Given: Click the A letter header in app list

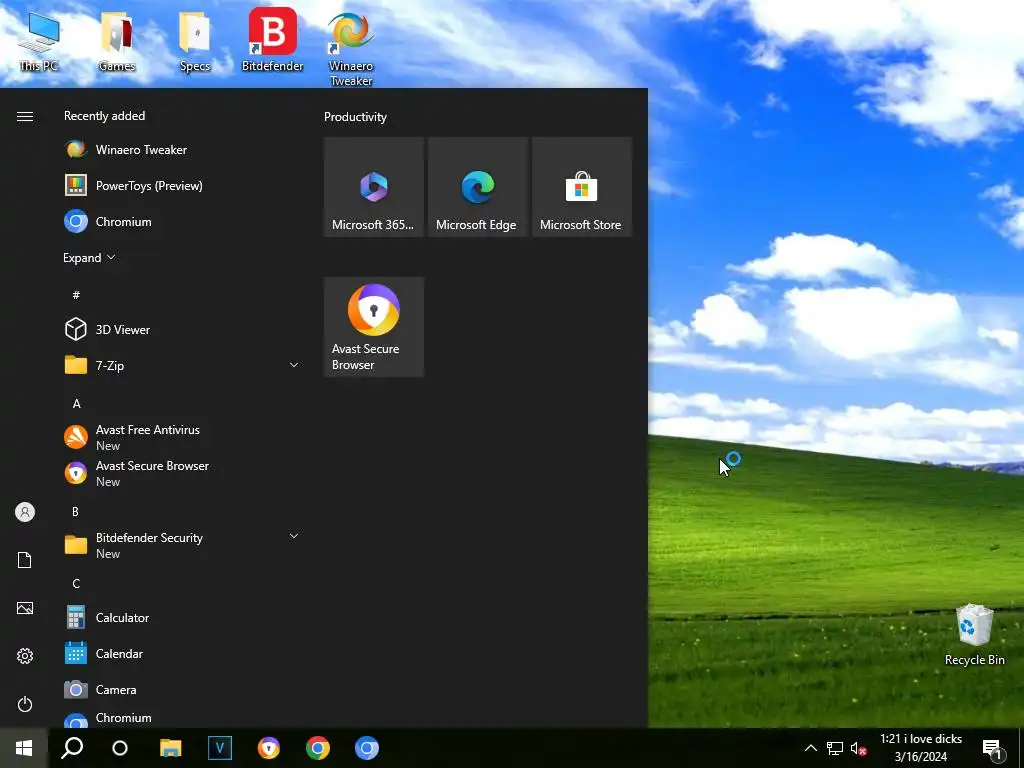Looking at the screenshot, I should tap(76, 404).
